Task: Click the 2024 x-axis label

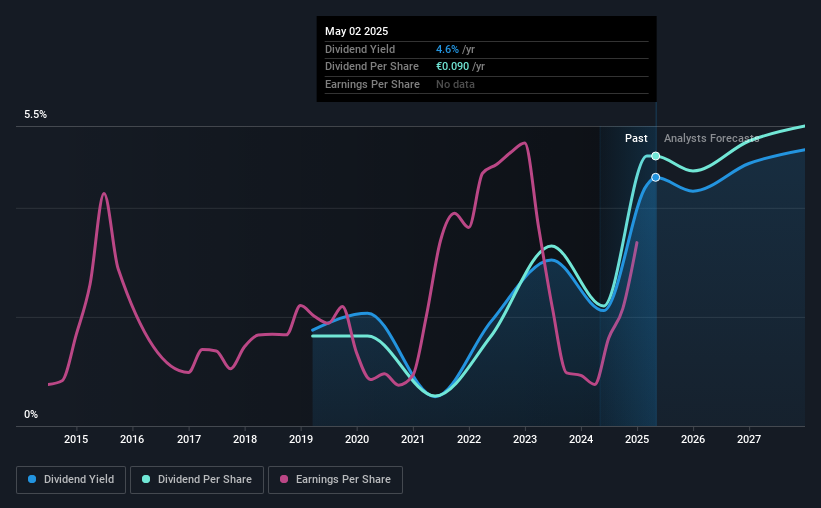Action: [581, 439]
